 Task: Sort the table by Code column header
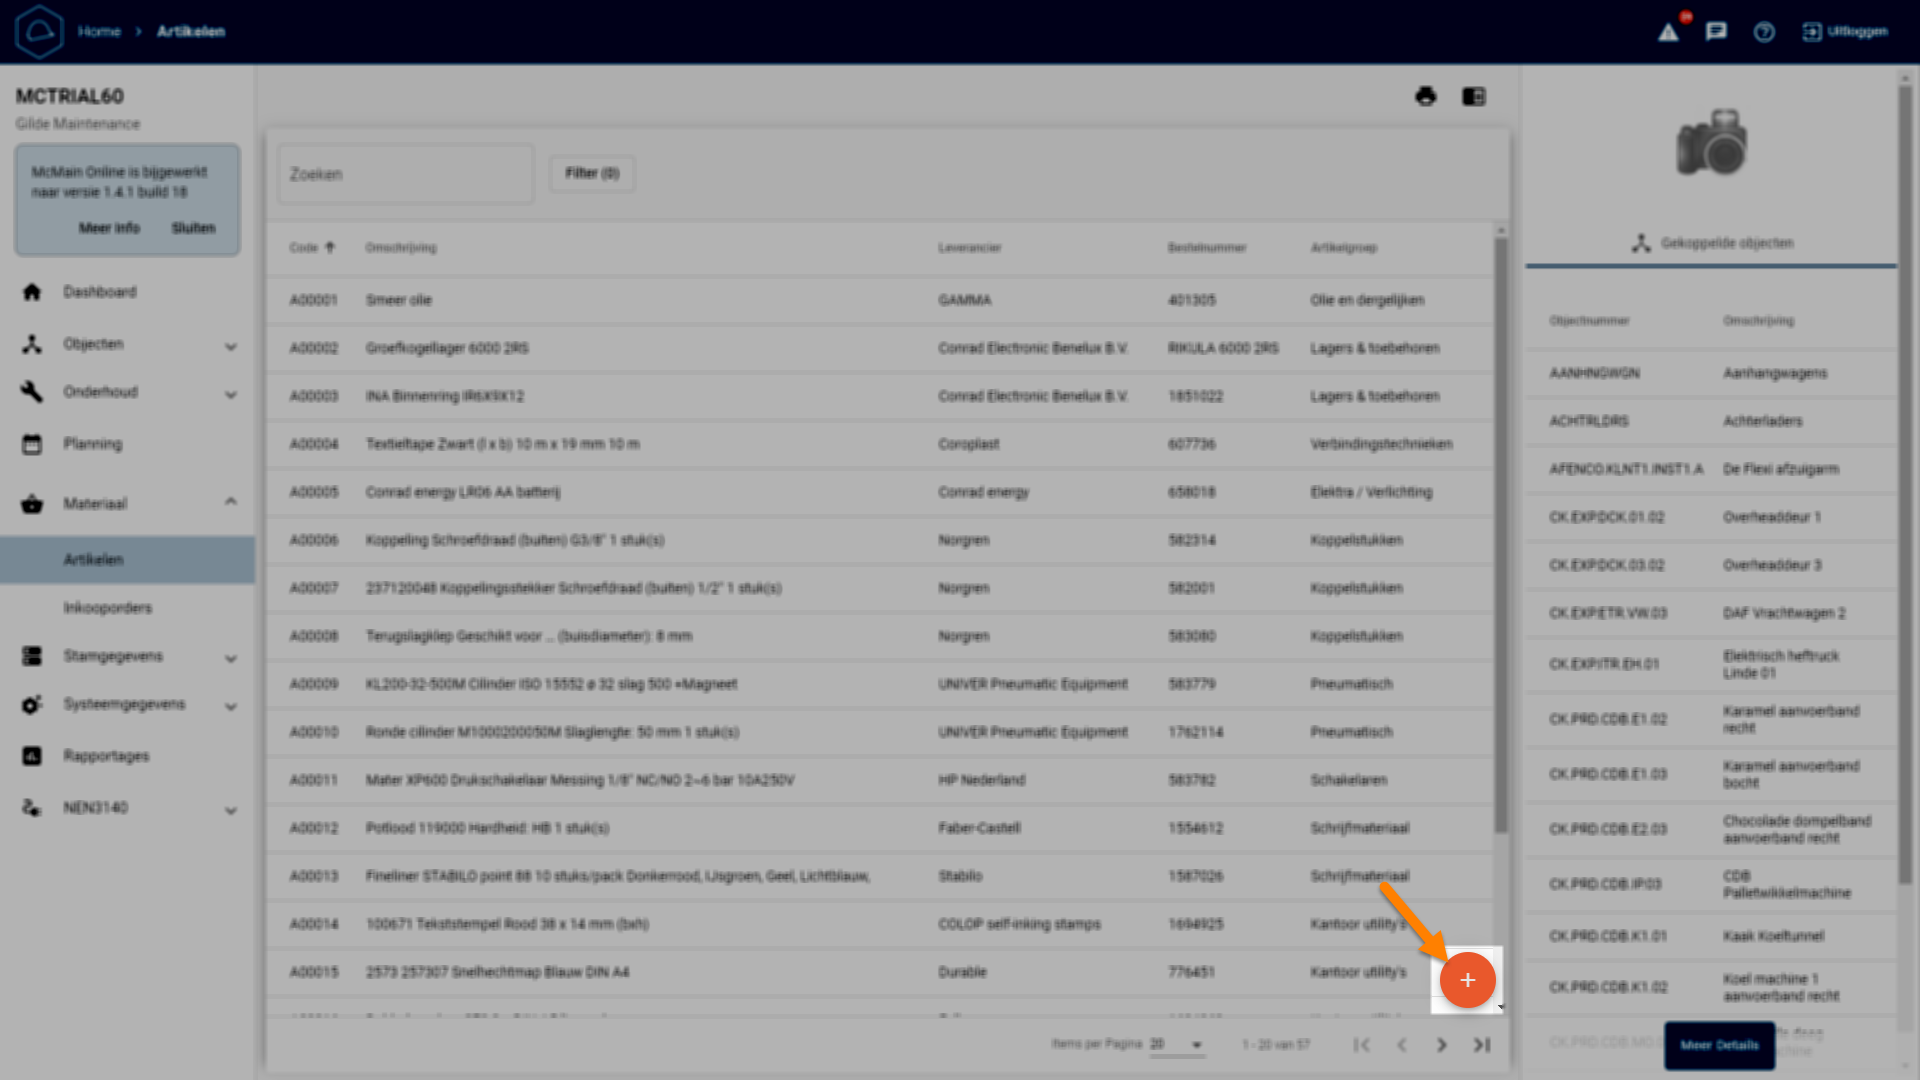[304, 248]
